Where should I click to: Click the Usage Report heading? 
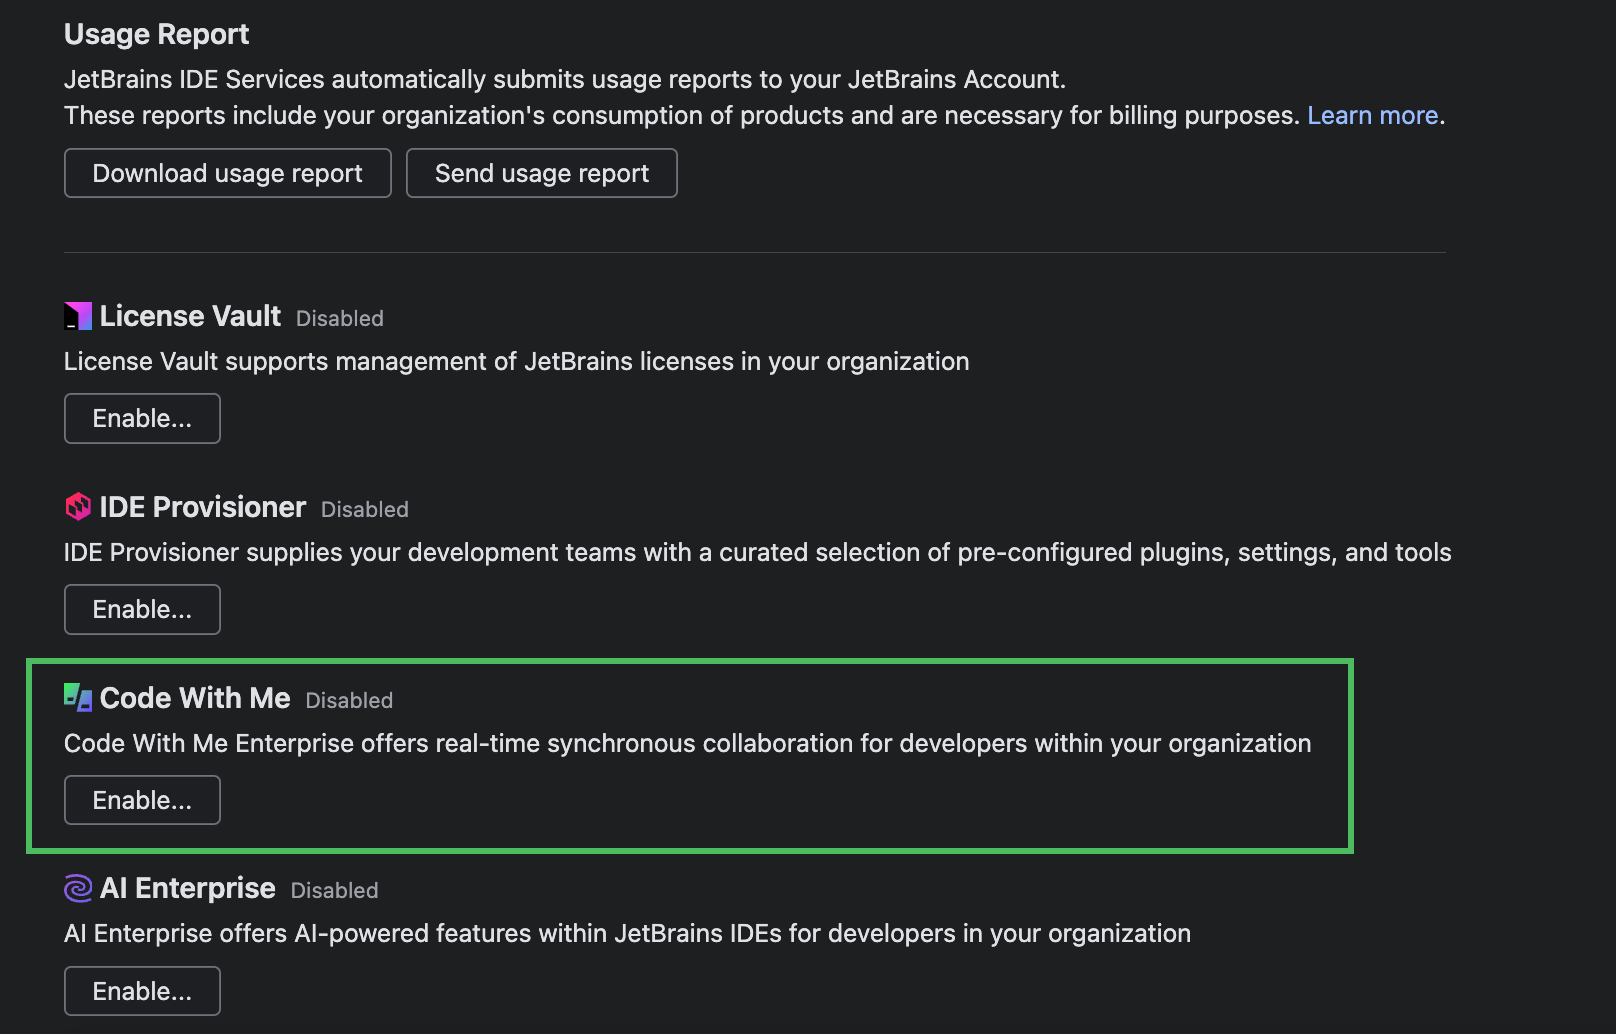pyautogui.click(x=156, y=33)
